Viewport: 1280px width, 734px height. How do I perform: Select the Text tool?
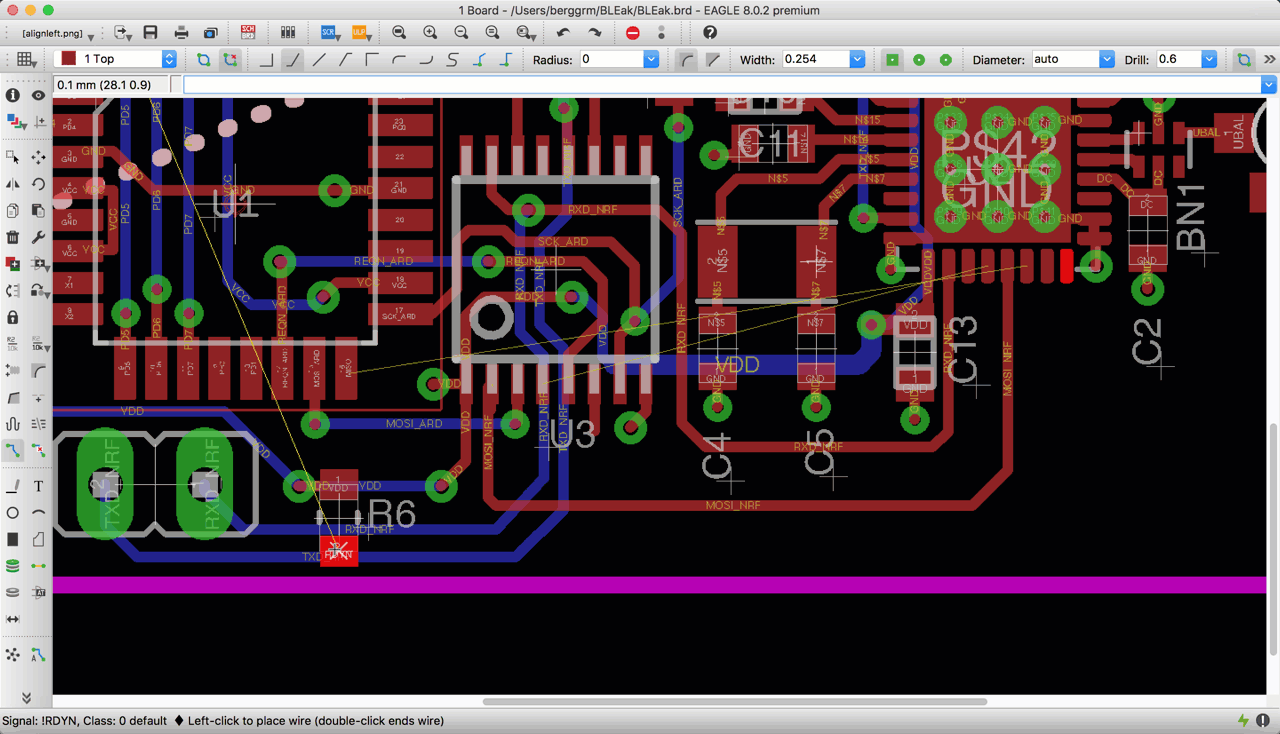38,486
